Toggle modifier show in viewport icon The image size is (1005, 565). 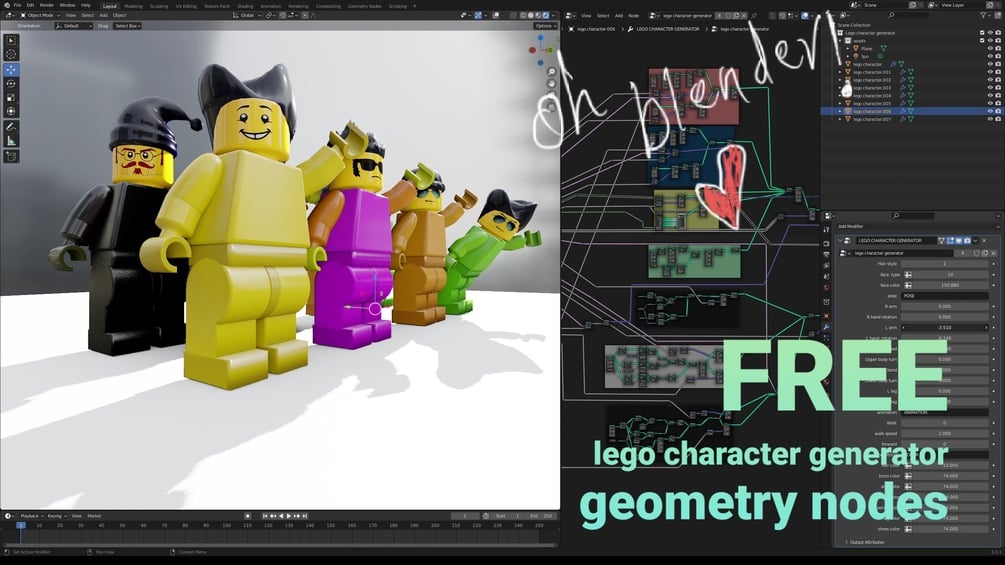pos(959,241)
